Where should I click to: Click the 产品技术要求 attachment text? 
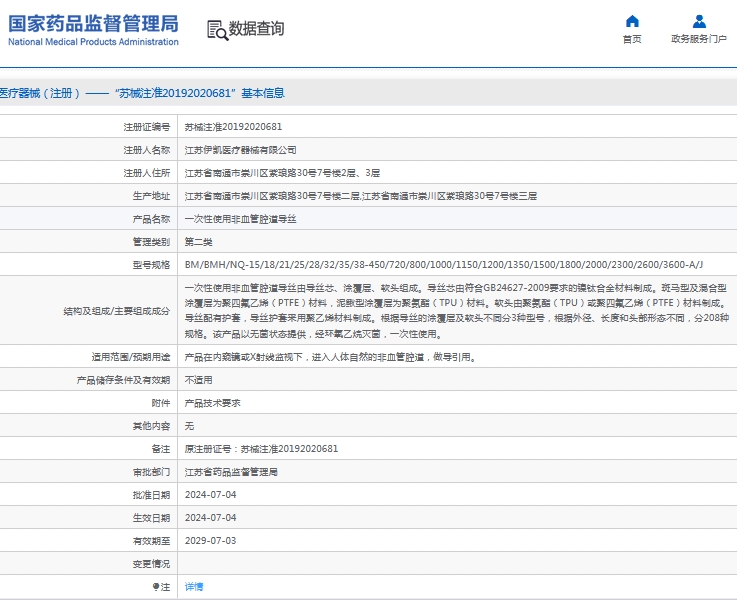point(212,403)
